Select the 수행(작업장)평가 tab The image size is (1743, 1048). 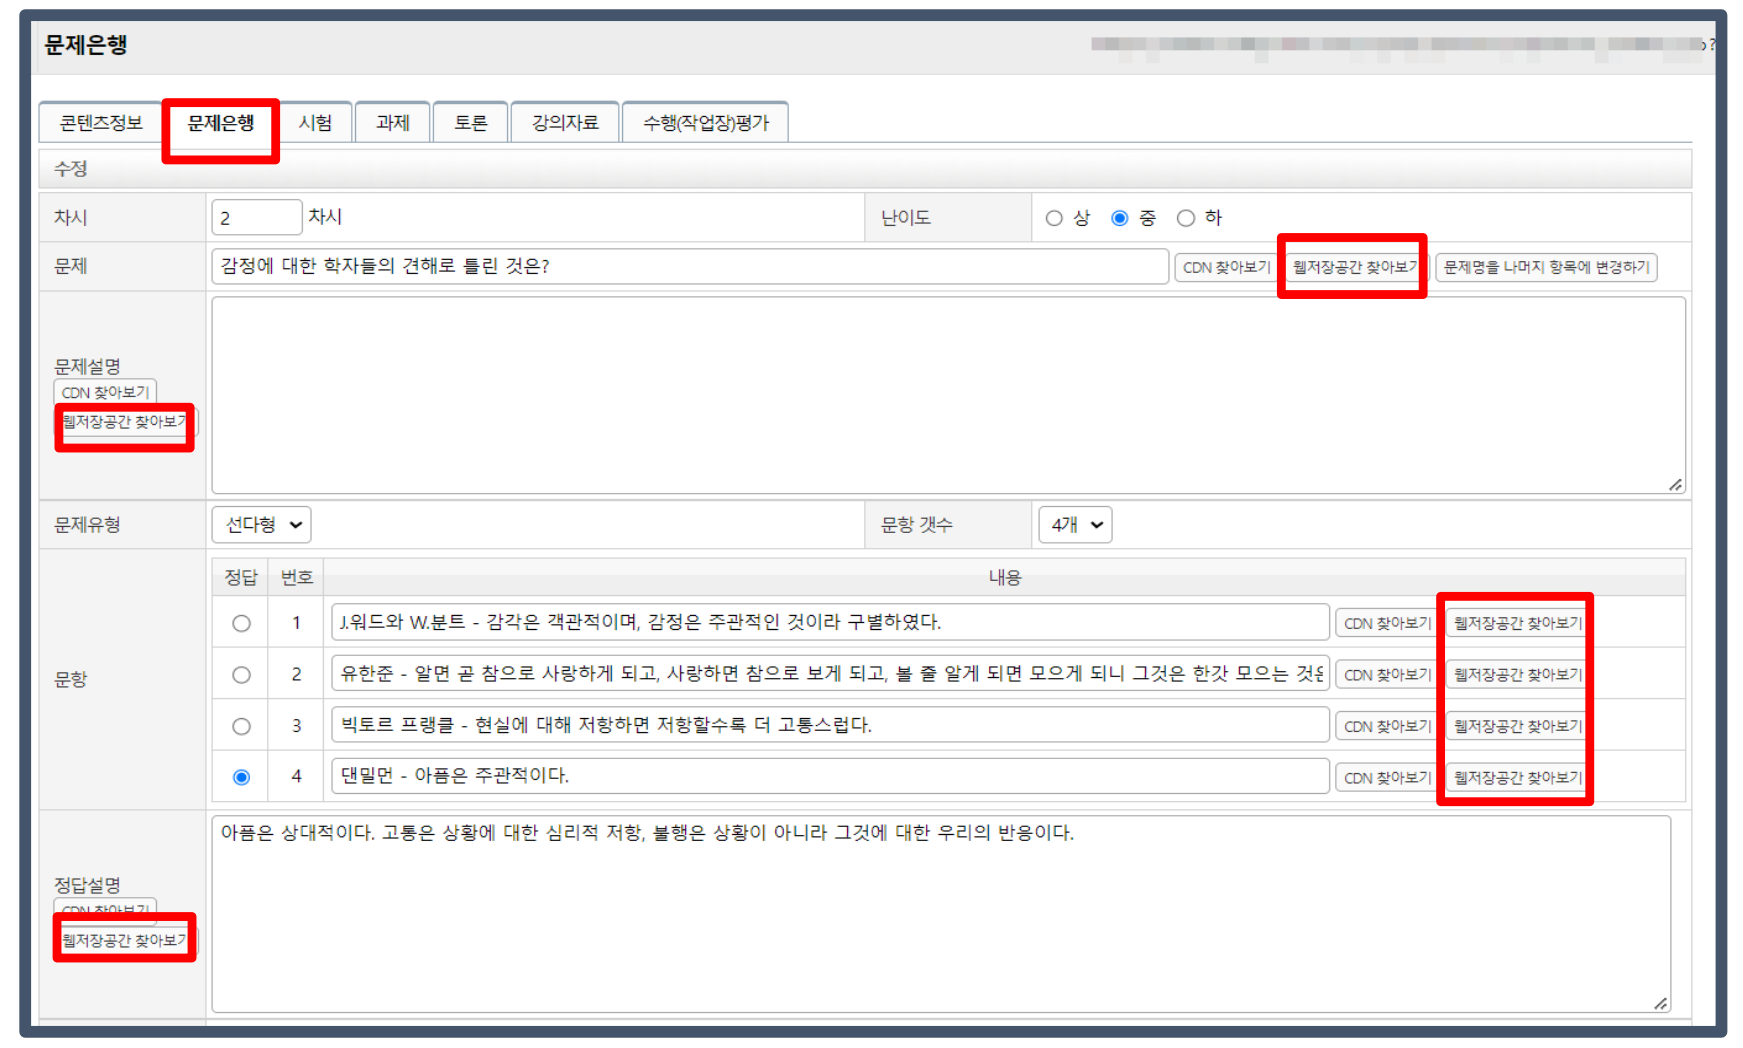point(705,123)
